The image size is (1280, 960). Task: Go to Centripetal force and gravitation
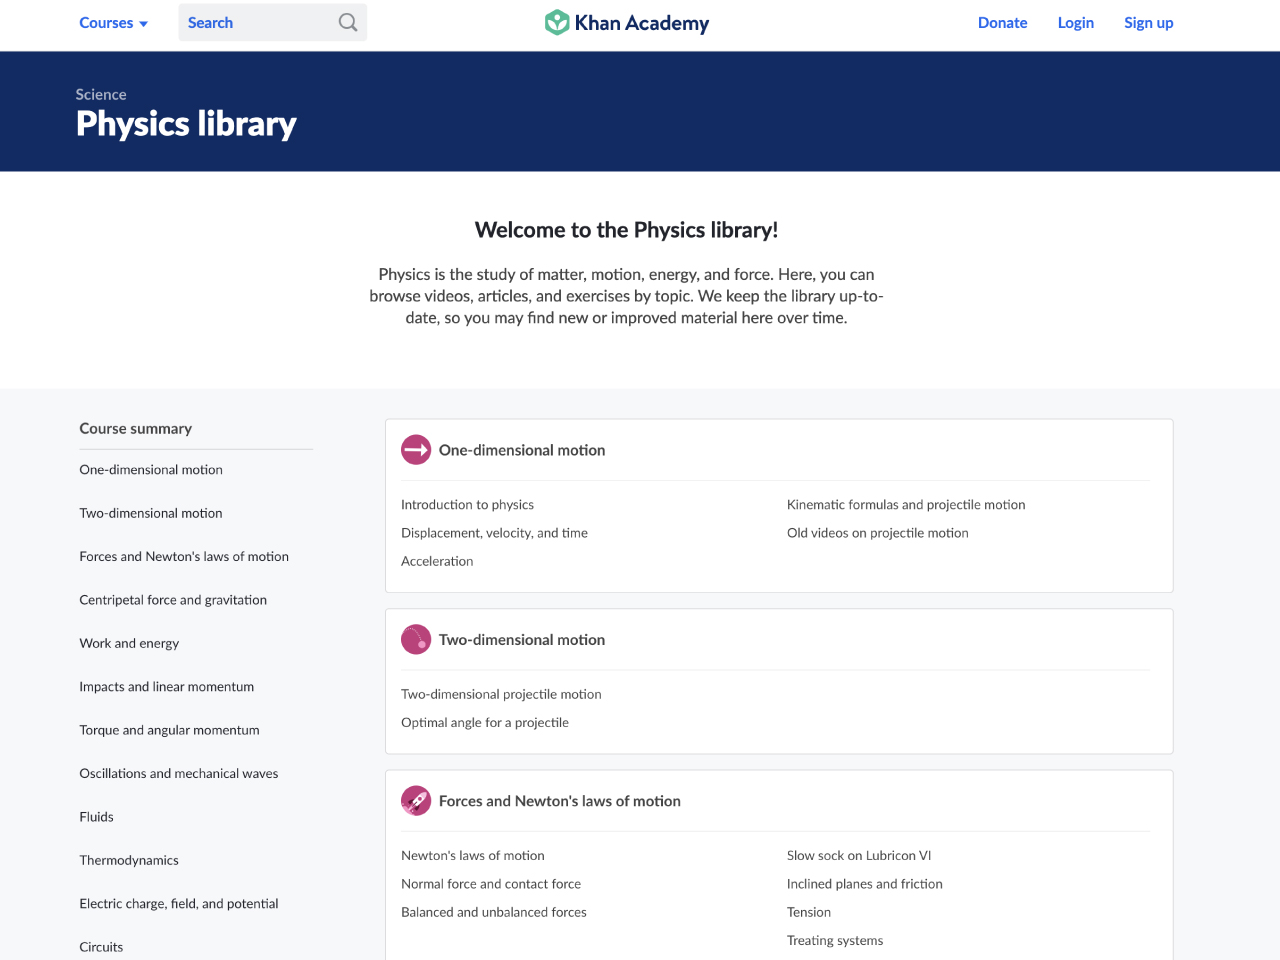(x=173, y=600)
